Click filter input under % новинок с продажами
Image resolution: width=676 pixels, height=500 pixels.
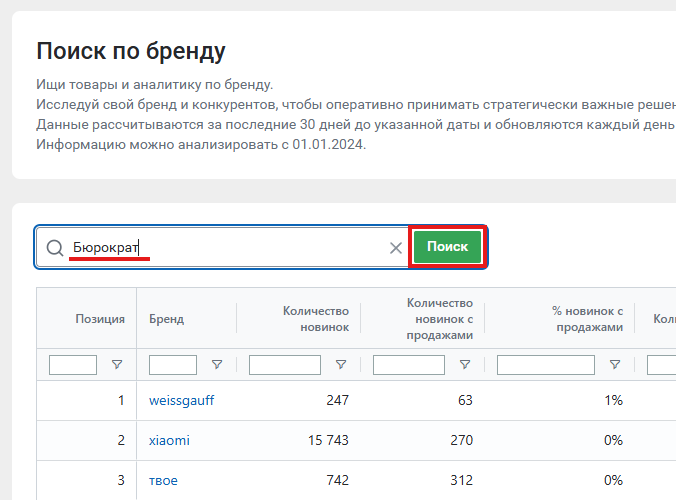[546, 365]
